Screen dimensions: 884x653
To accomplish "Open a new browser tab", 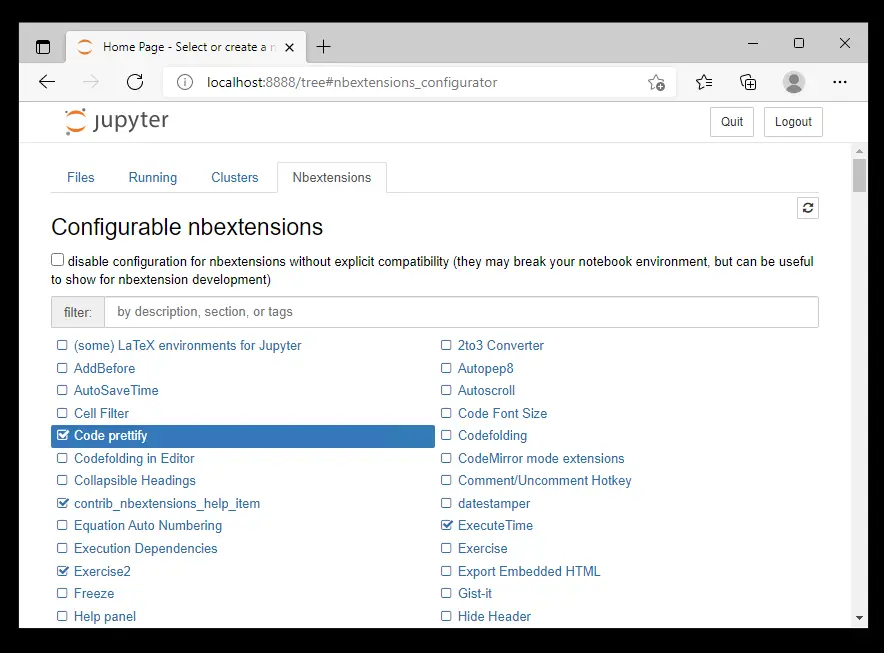I will [323, 47].
